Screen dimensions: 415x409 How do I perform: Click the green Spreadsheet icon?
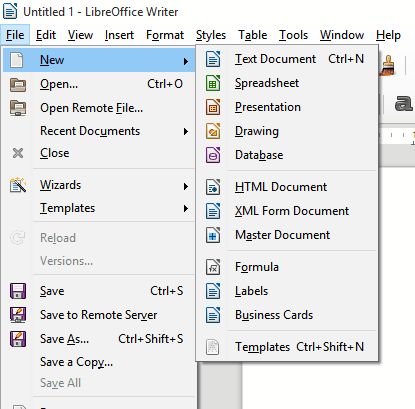click(x=213, y=83)
